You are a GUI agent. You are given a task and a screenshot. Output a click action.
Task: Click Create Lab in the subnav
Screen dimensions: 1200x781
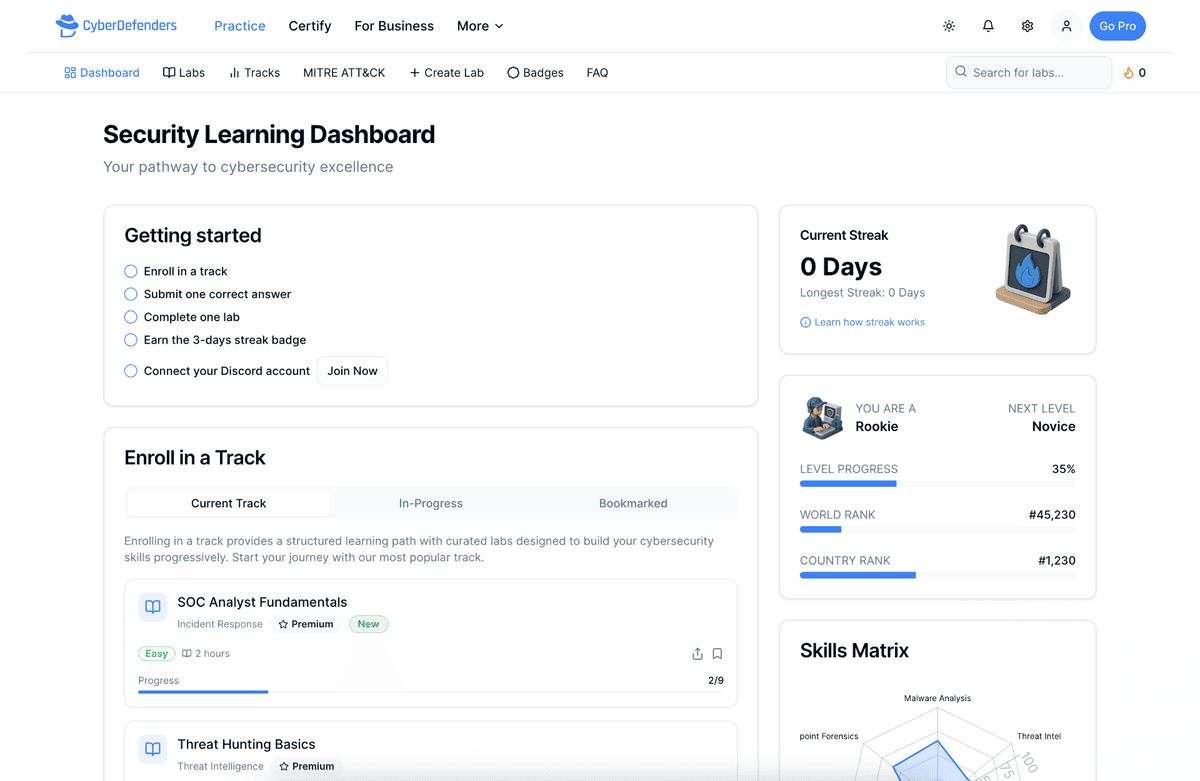pos(446,73)
